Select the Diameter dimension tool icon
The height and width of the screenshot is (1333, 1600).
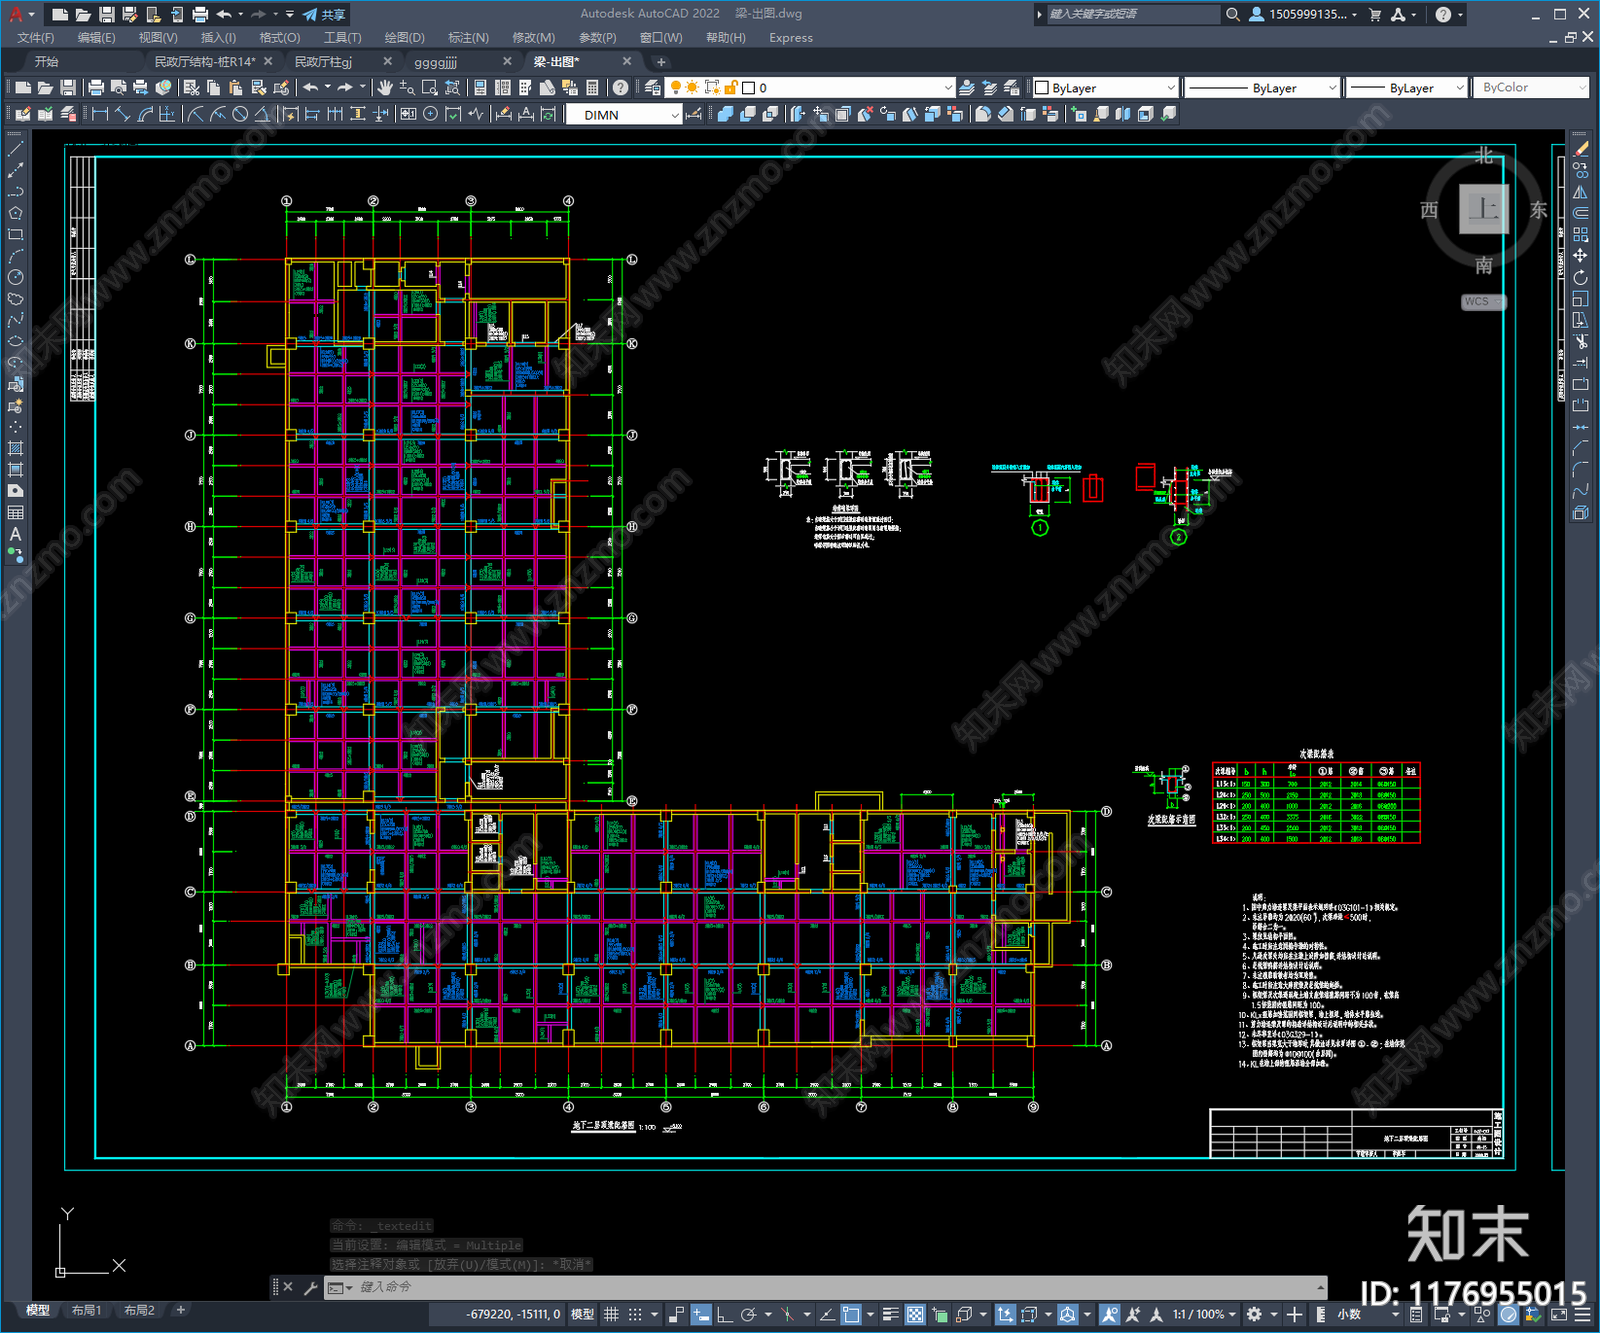[240, 114]
